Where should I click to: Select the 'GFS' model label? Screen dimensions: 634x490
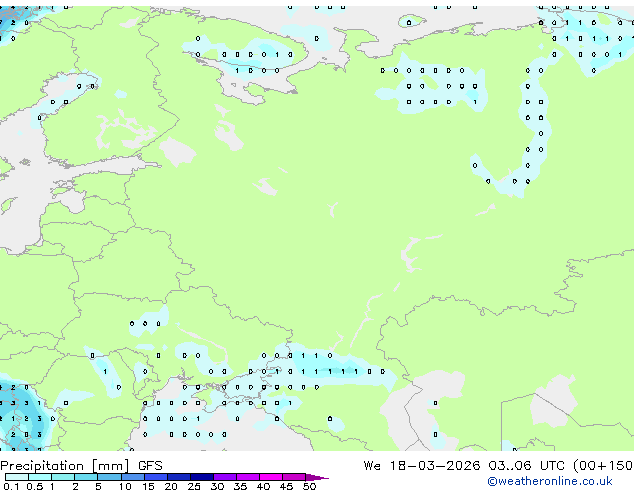tap(150, 466)
